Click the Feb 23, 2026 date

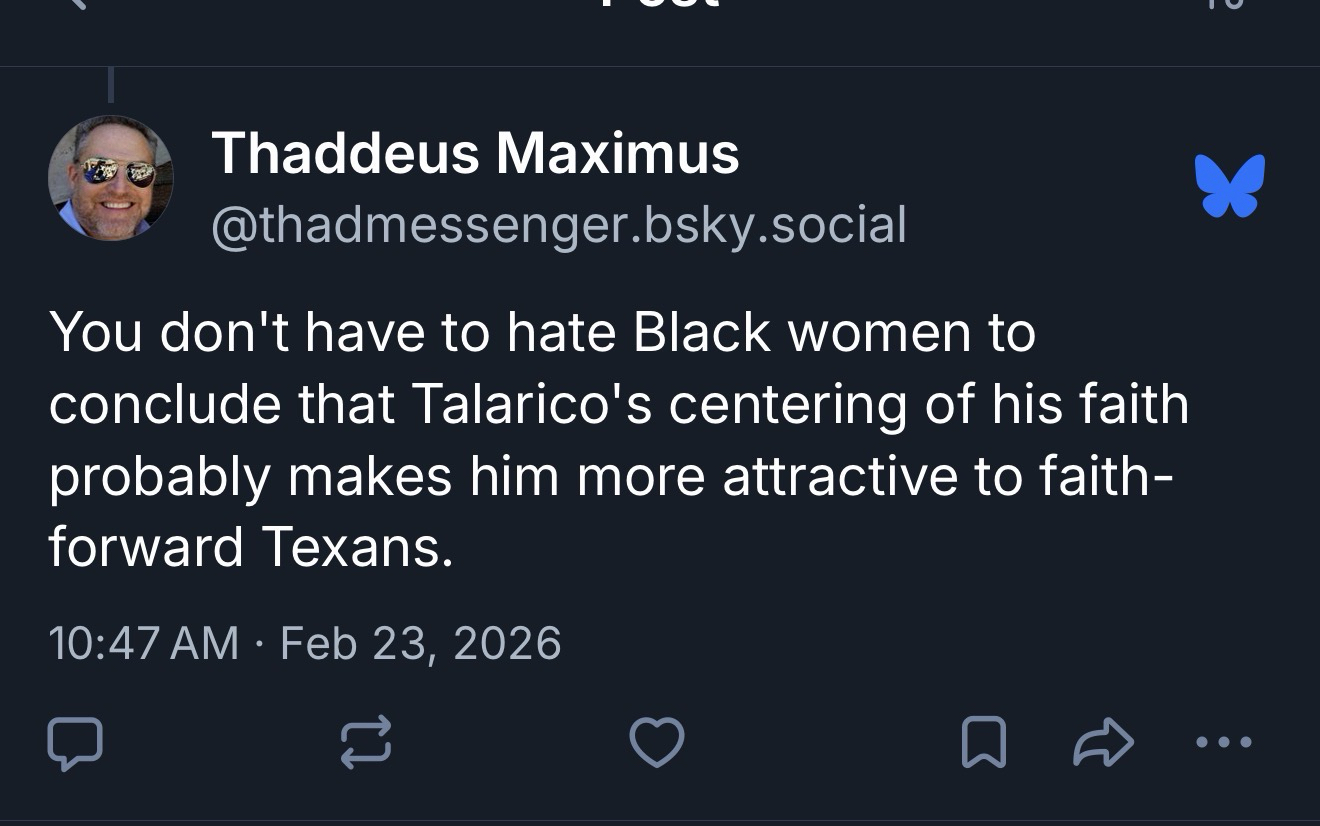(420, 642)
